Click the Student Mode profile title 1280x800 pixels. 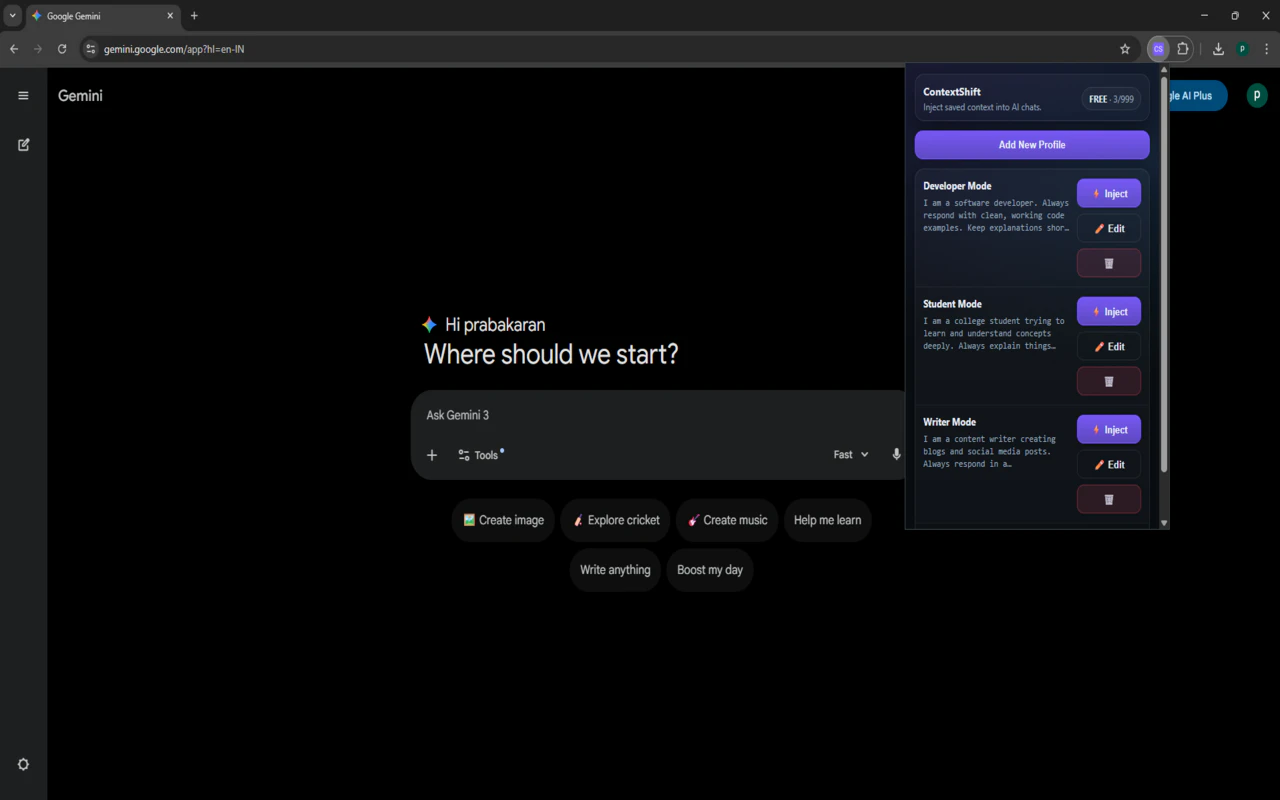pos(952,304)
